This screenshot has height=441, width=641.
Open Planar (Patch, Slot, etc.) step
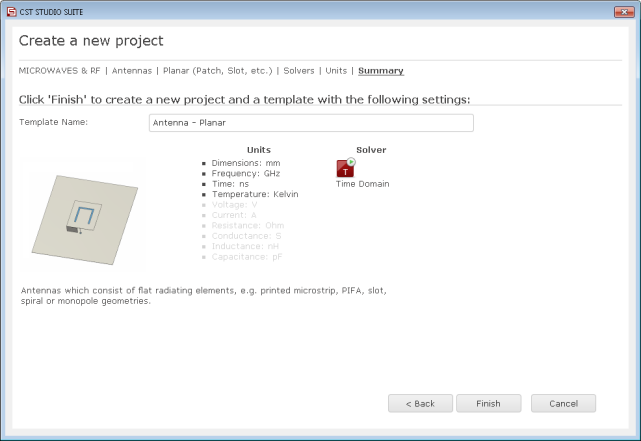(217, 71)
